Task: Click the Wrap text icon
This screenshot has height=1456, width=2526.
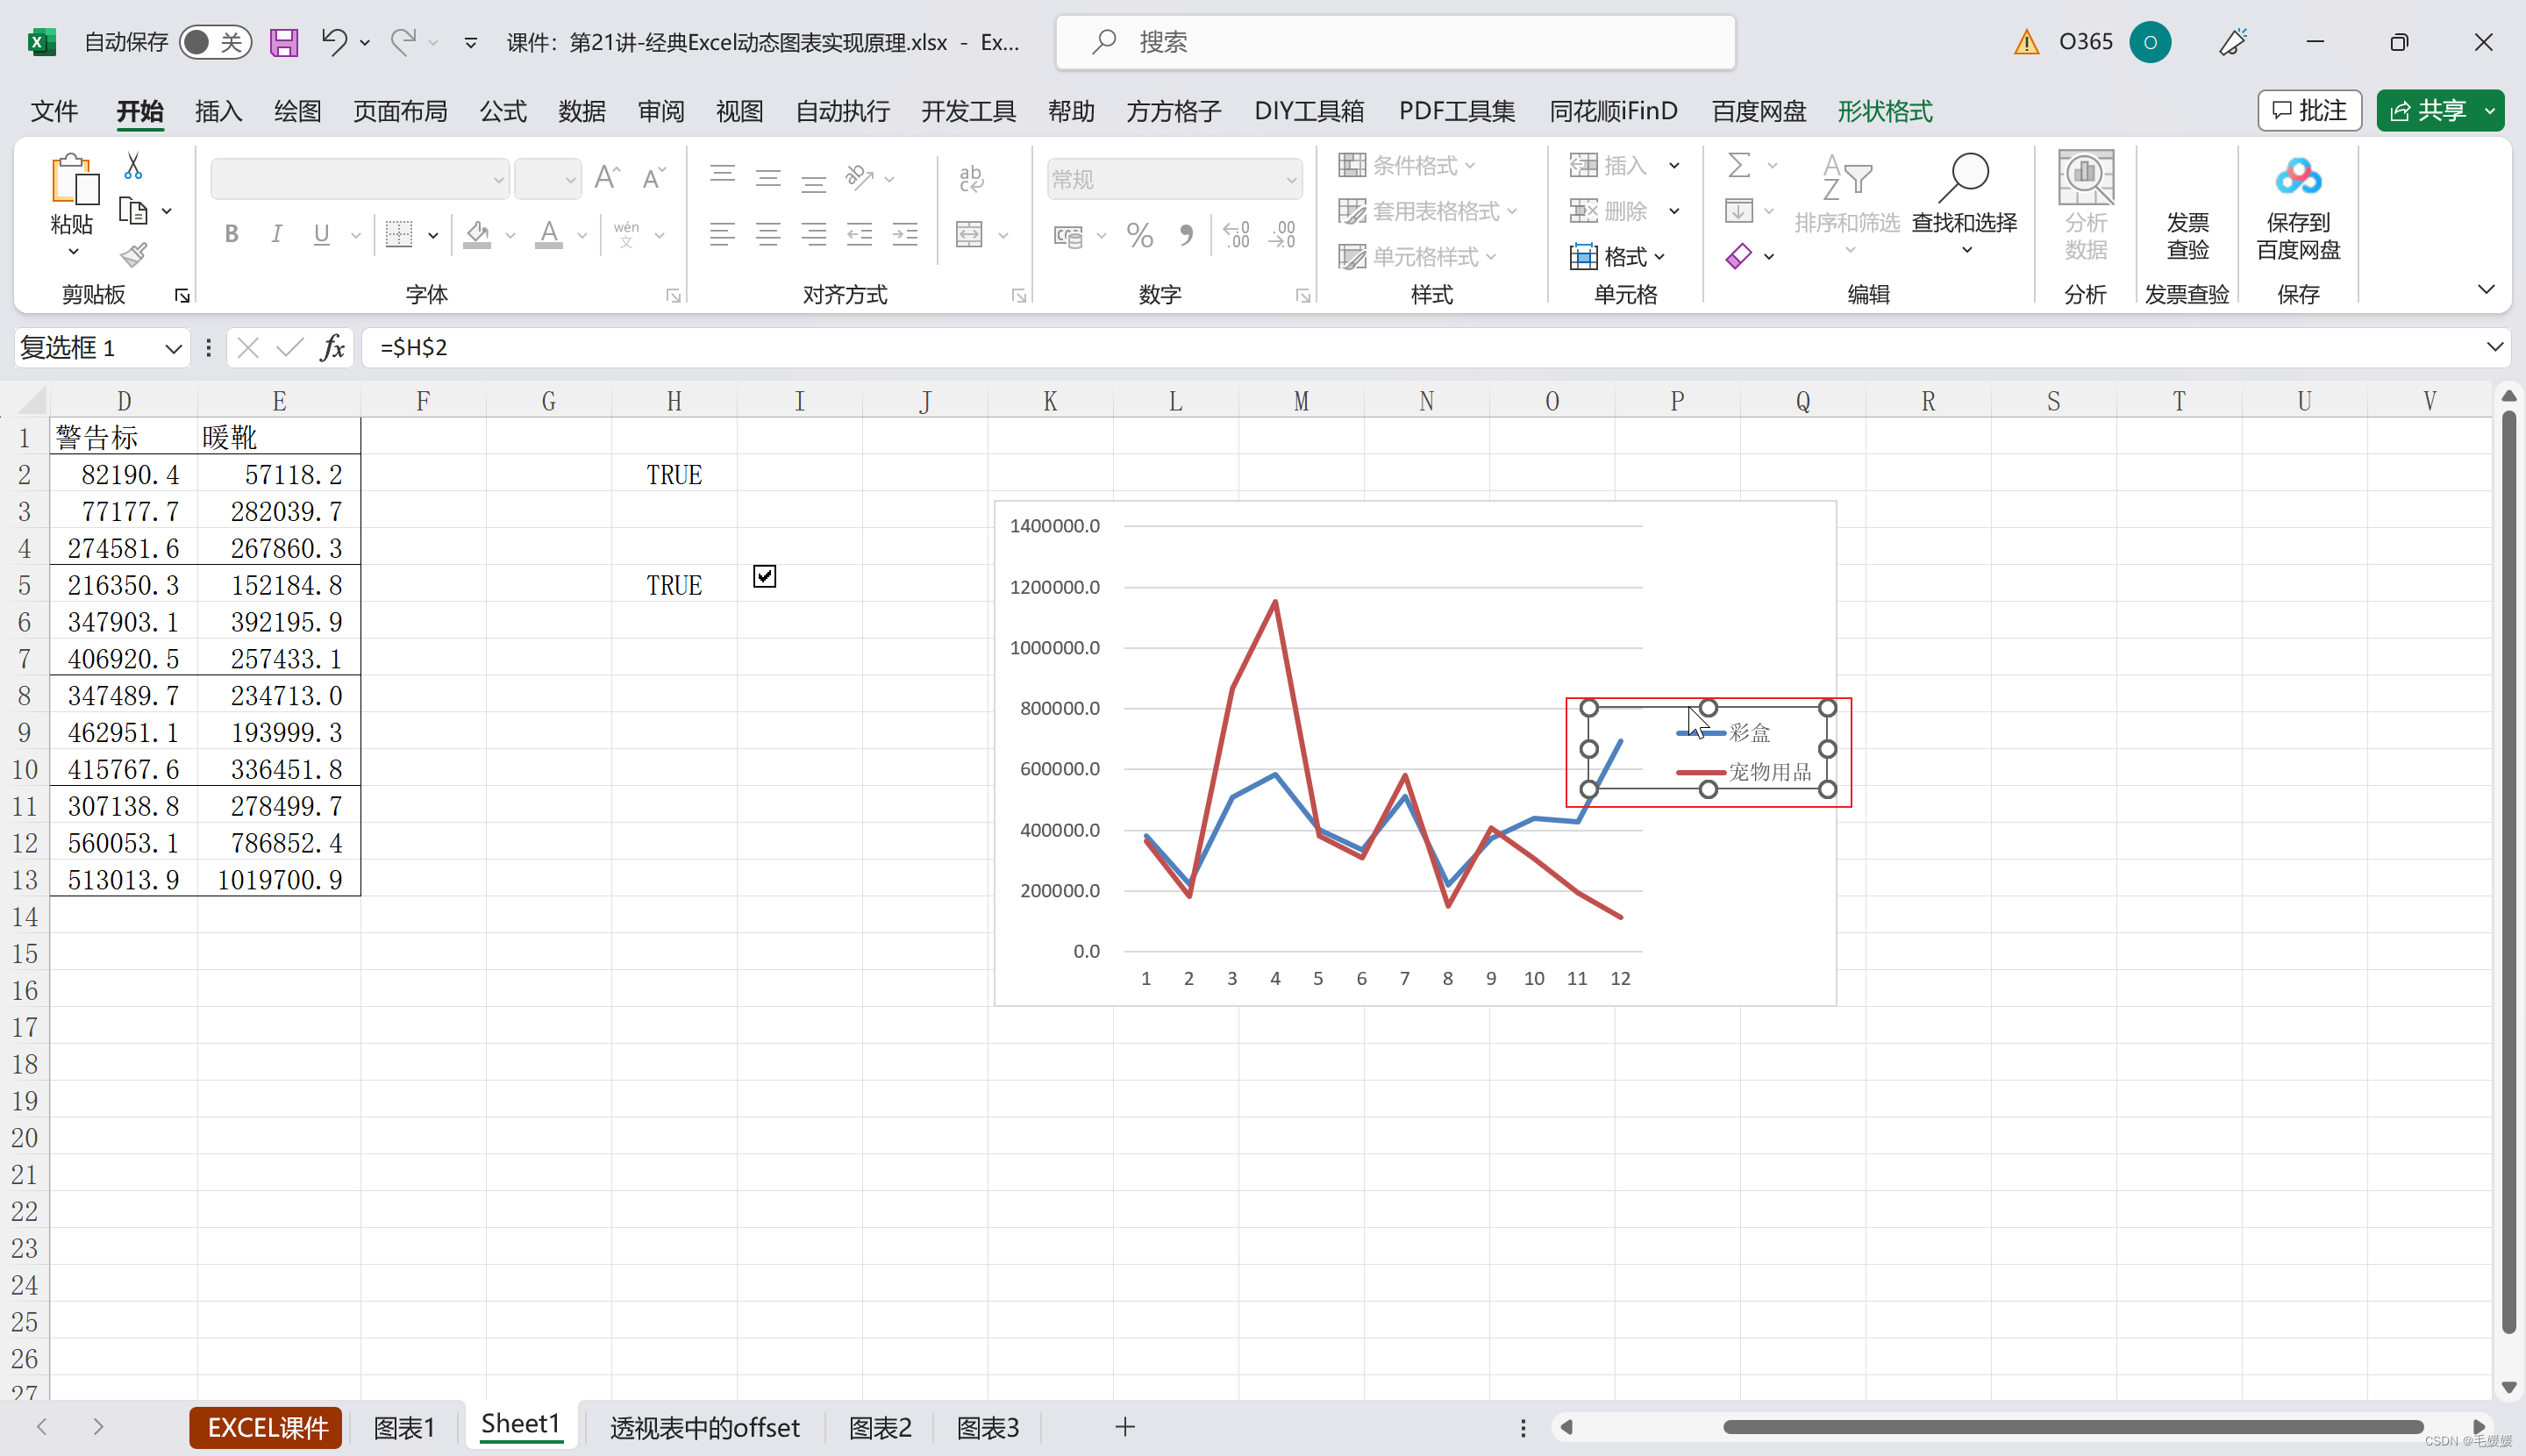Action: (970, 178)
